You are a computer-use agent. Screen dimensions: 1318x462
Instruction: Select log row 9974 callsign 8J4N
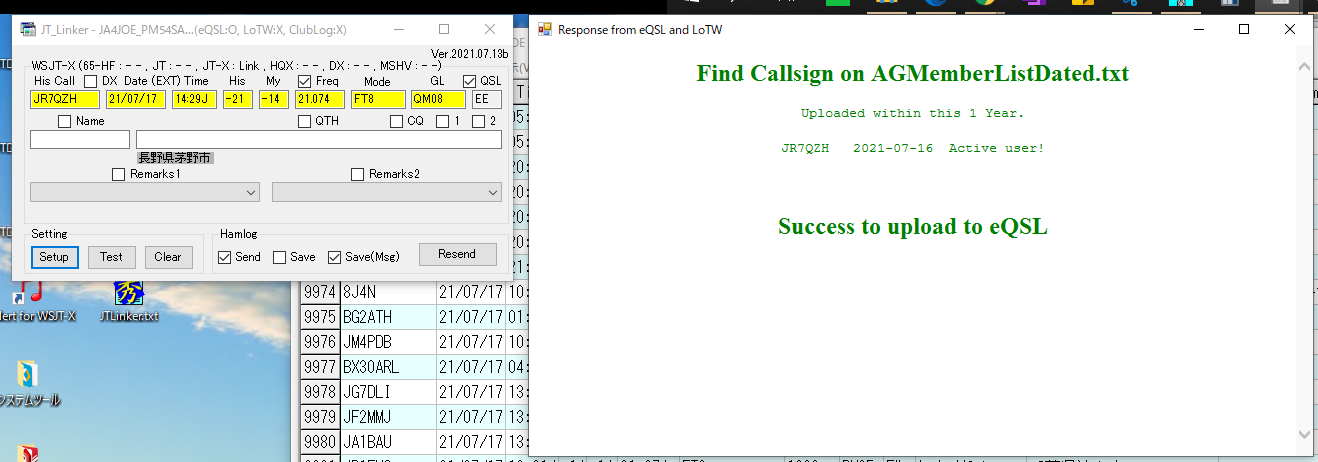point(388,292)
